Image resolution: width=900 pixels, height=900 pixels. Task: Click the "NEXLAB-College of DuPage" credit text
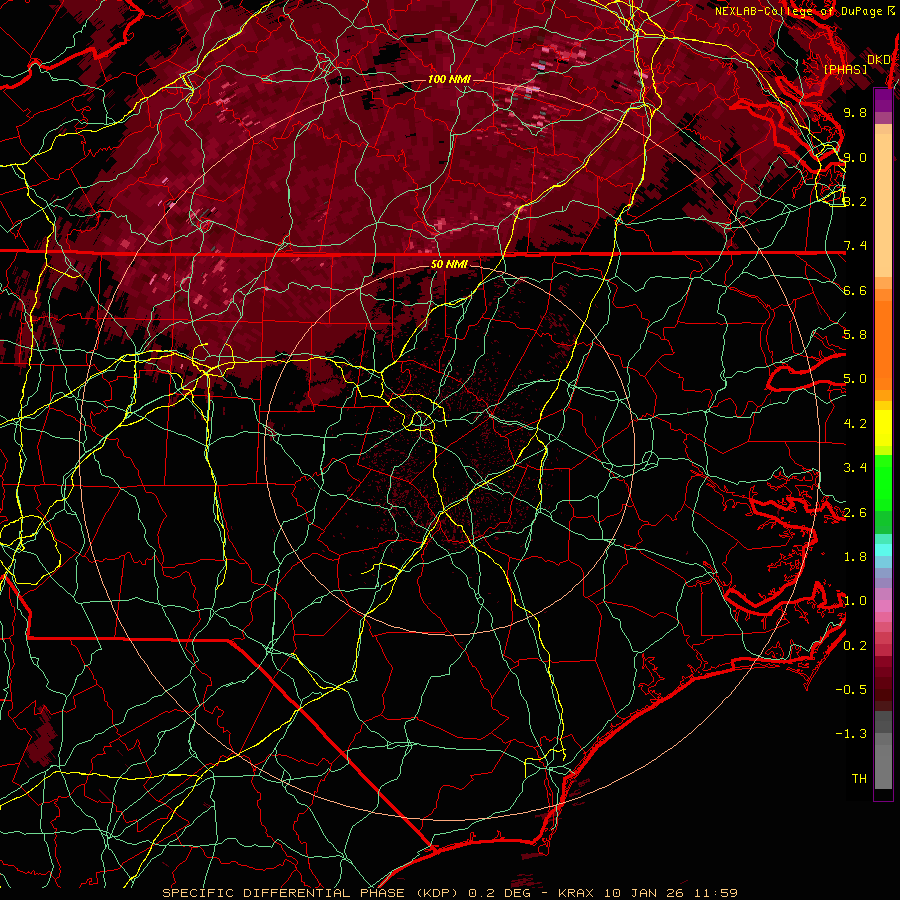coord(801,11)
